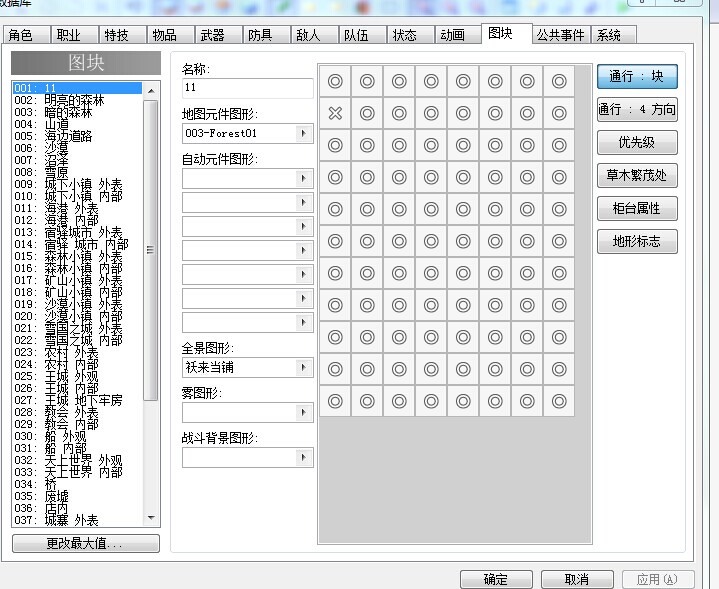This screenshot has height=589, width=719.
Task: Select the 草木繁茂处 button
Action: click(x=637, y=175)
